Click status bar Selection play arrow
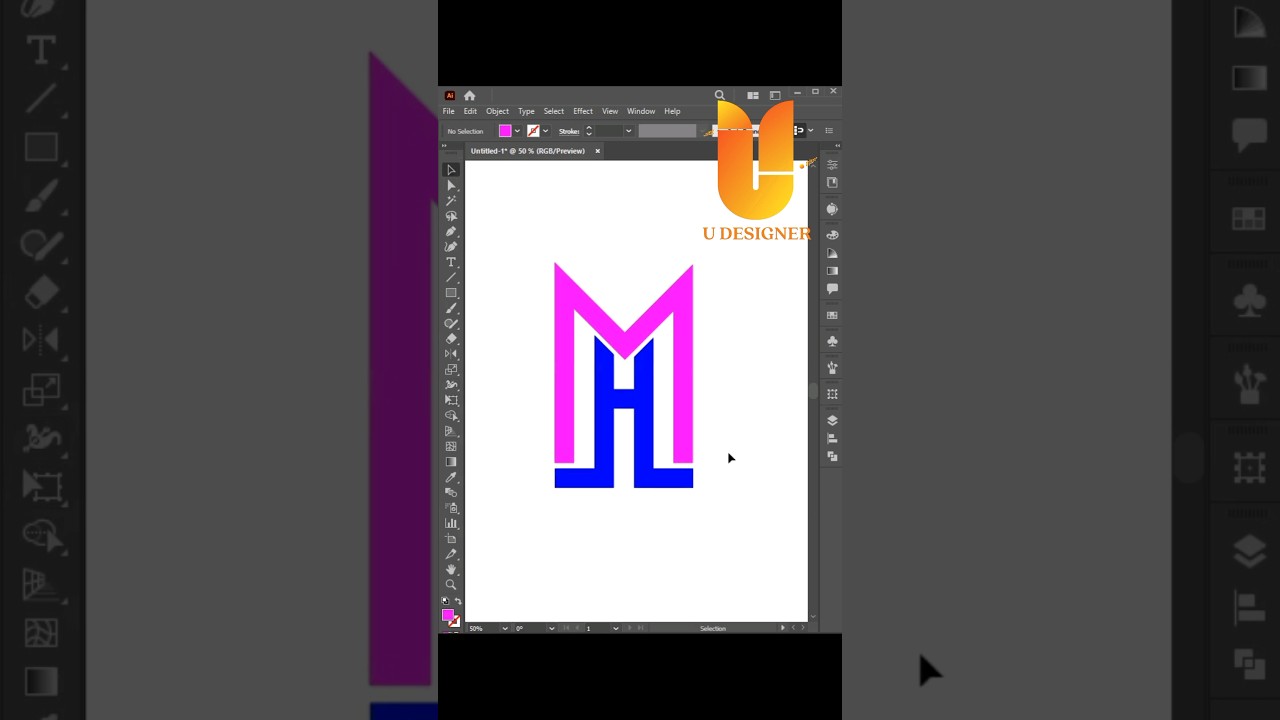Viewport: 1280px width, 720px height. click(783, 628)
